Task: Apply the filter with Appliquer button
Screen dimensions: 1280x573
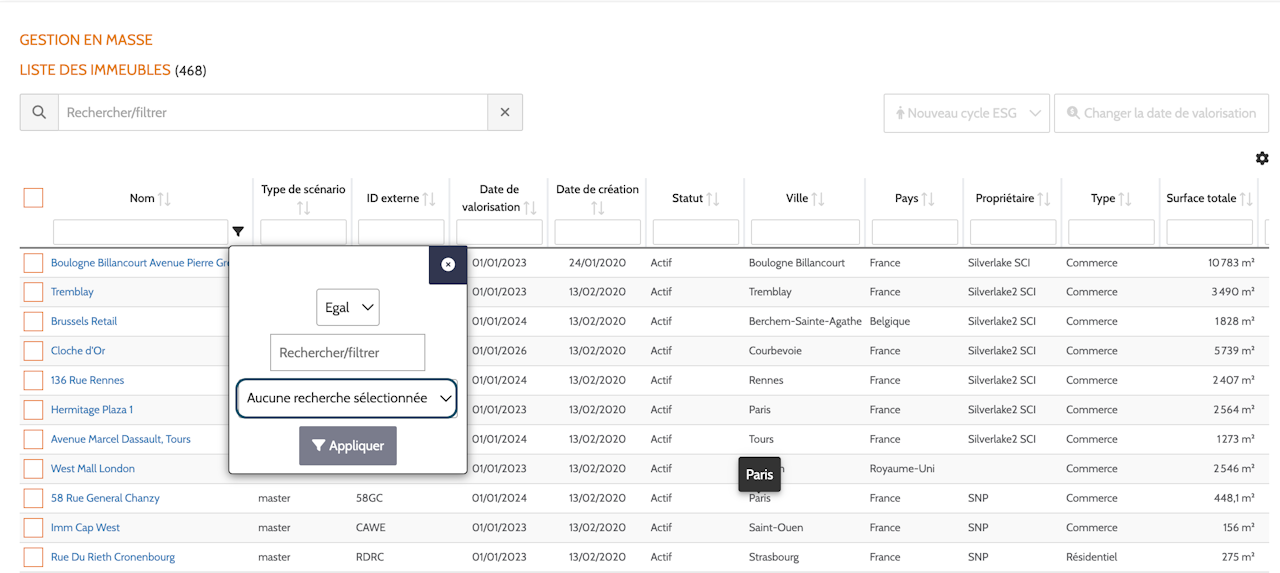Action: coord(348,446)
